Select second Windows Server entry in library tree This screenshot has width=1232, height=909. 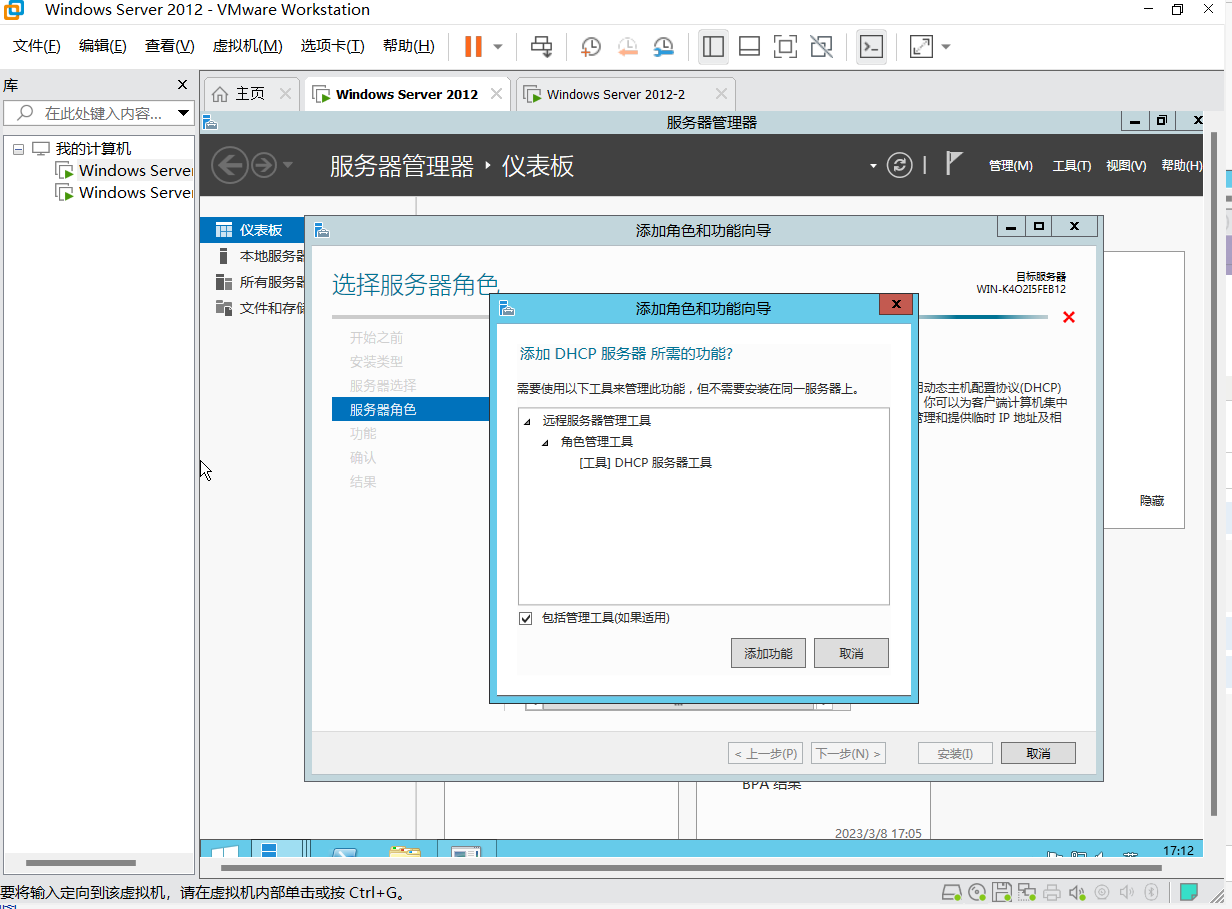coord(125,193)
